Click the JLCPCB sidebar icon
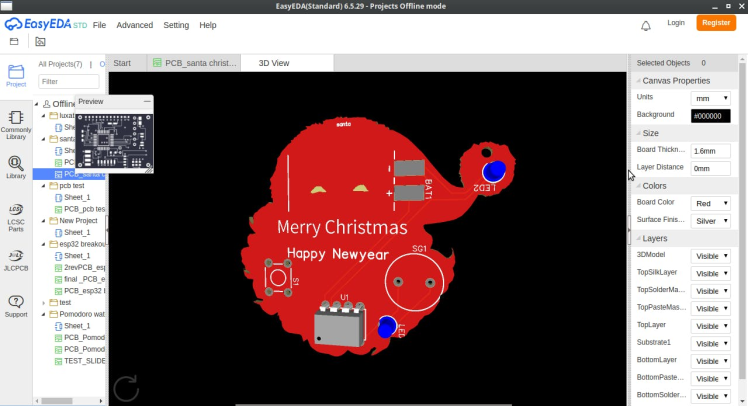Image resolution: width=748 pixels, height=406 pixels. pos(16,259)
